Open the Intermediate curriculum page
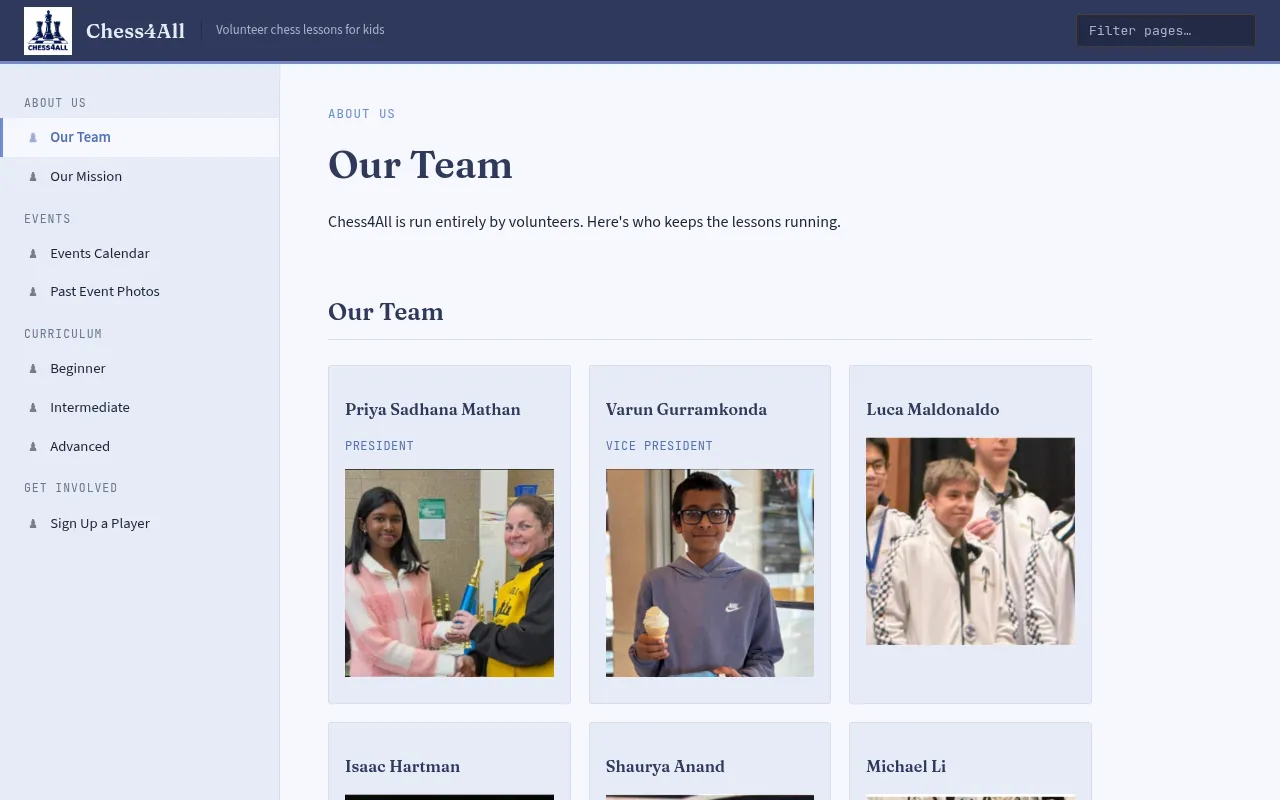Viewport: 1280px width, 800px height. 140,408
